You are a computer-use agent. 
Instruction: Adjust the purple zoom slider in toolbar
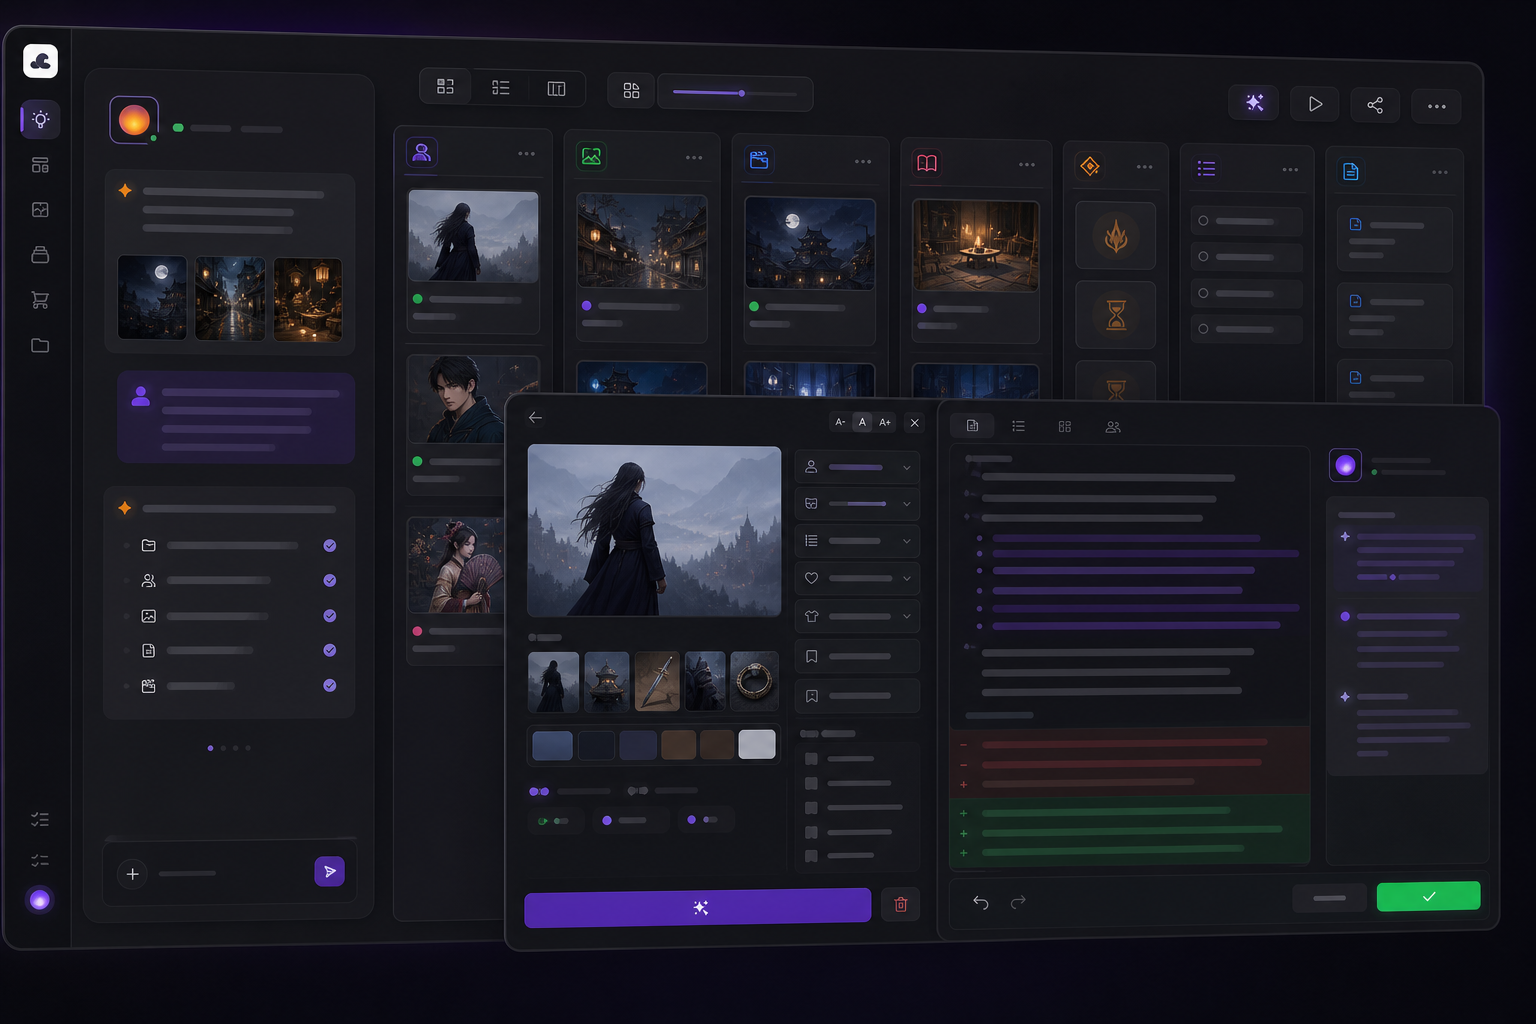click(735, 93)
